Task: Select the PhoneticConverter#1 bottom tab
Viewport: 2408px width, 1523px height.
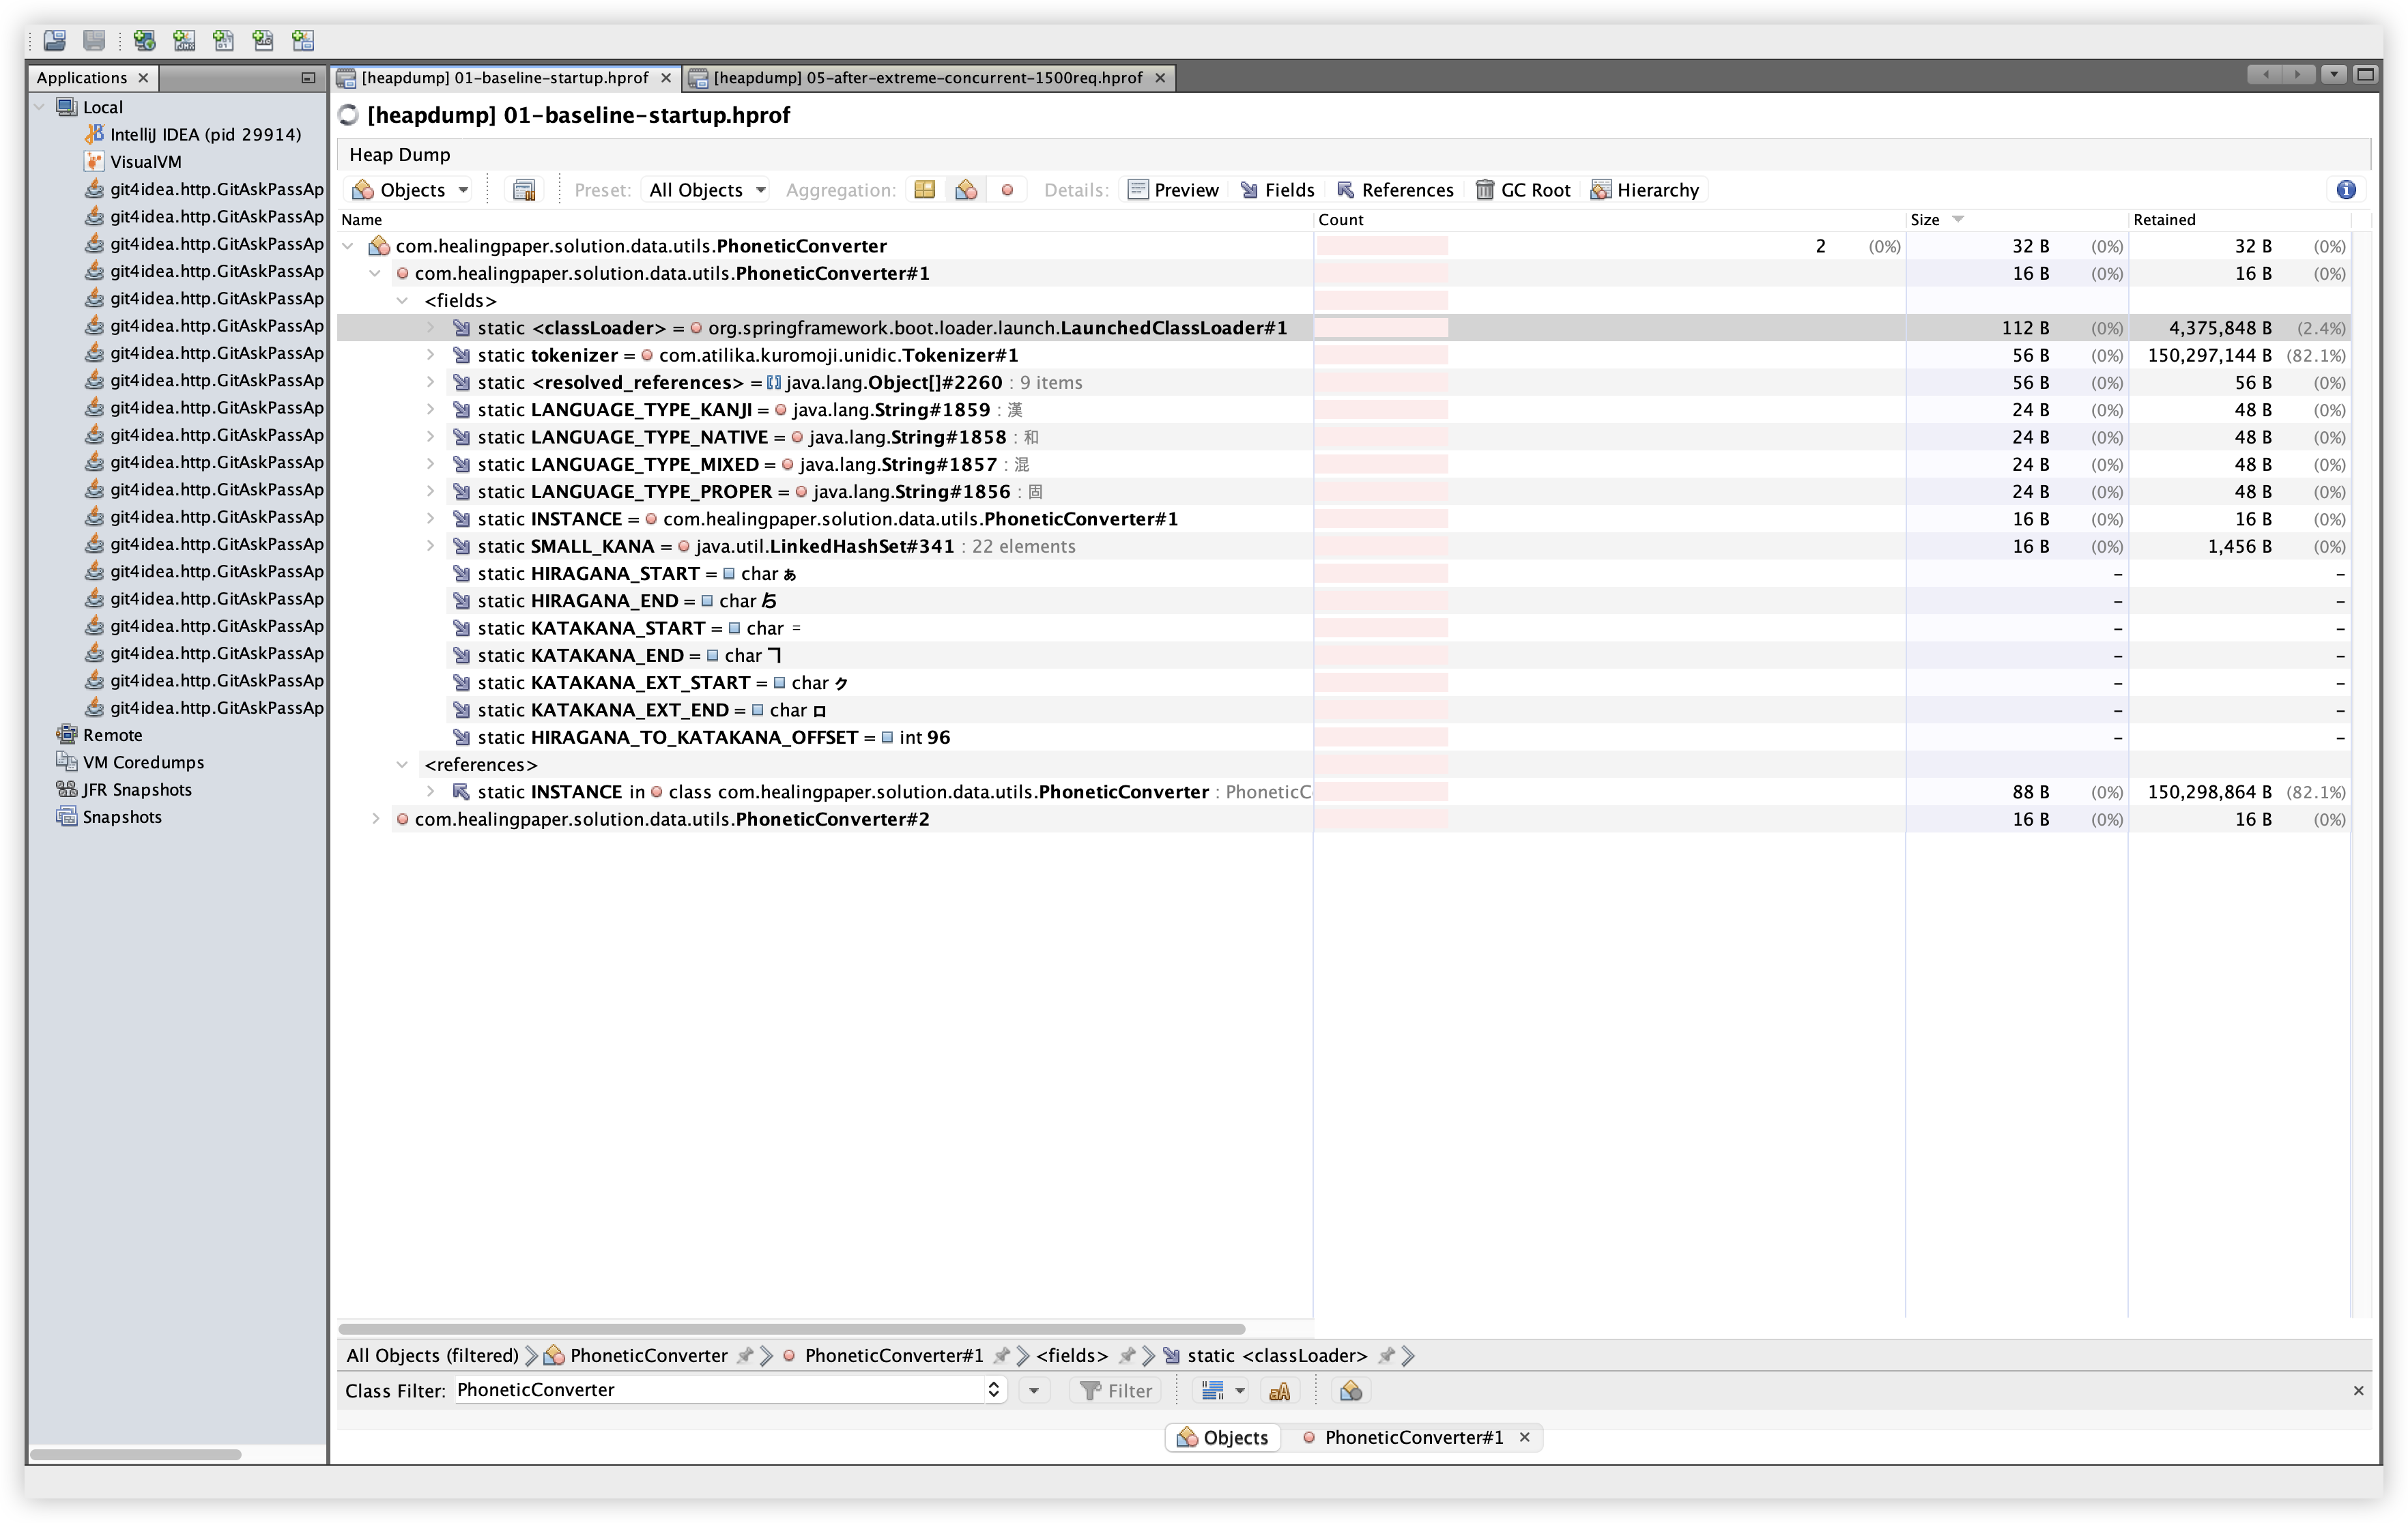Action: click(x=1412, y=1437)
